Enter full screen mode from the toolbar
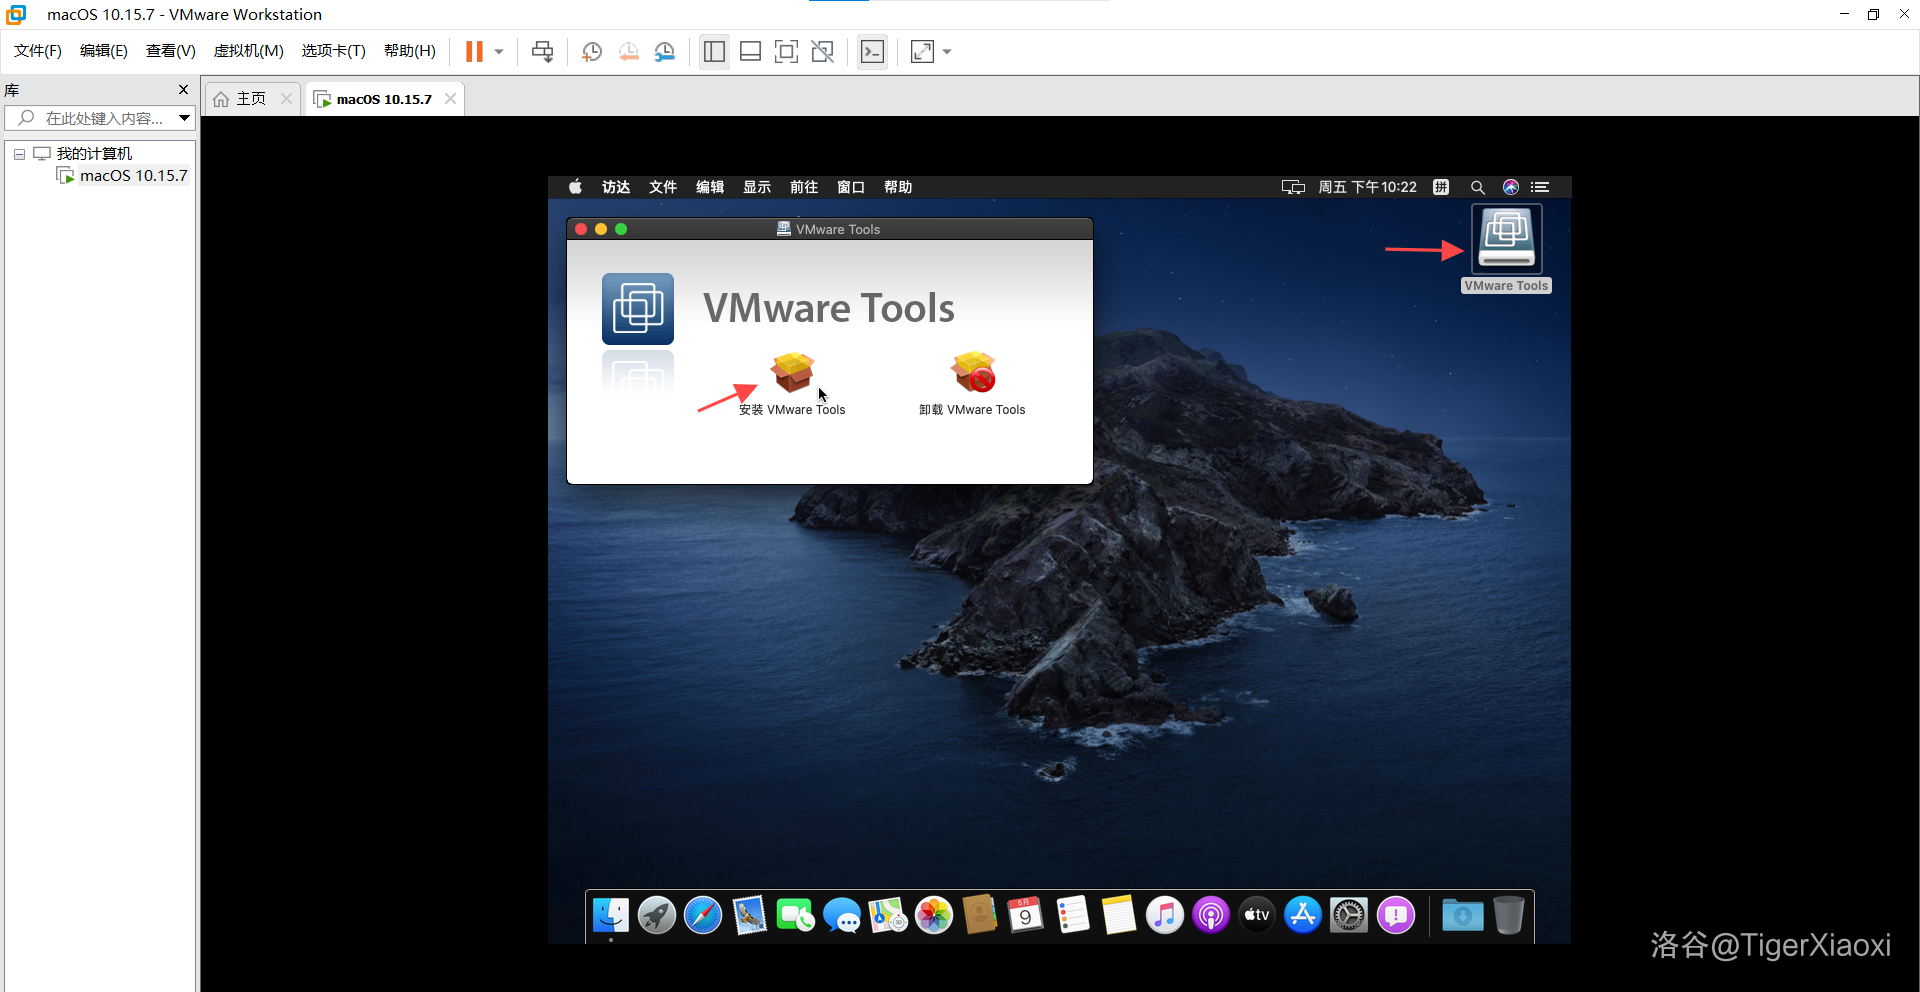Image resolution: width=1920 pixels, height=992 pixels. tap(787, 52)
